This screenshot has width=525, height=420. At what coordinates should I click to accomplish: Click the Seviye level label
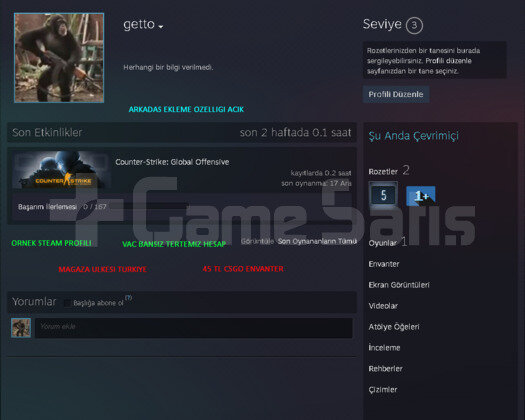pyautogui.click(x=382, y=24)
